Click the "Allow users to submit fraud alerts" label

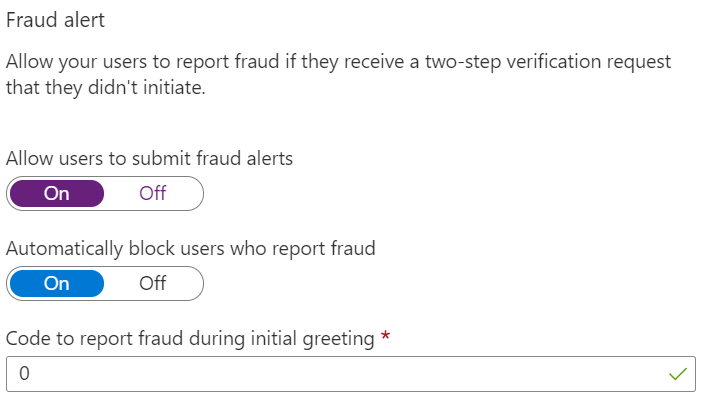tap(149, 158)
